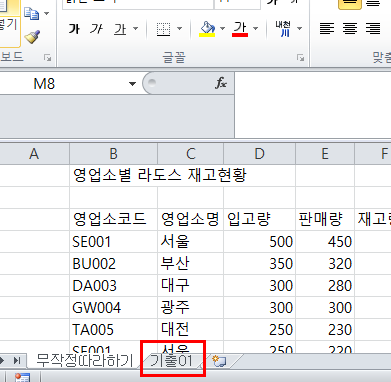The height and width of the screenshot is (382, 391).
Task: Select cell containing TA005
Action: coord(113,329)
